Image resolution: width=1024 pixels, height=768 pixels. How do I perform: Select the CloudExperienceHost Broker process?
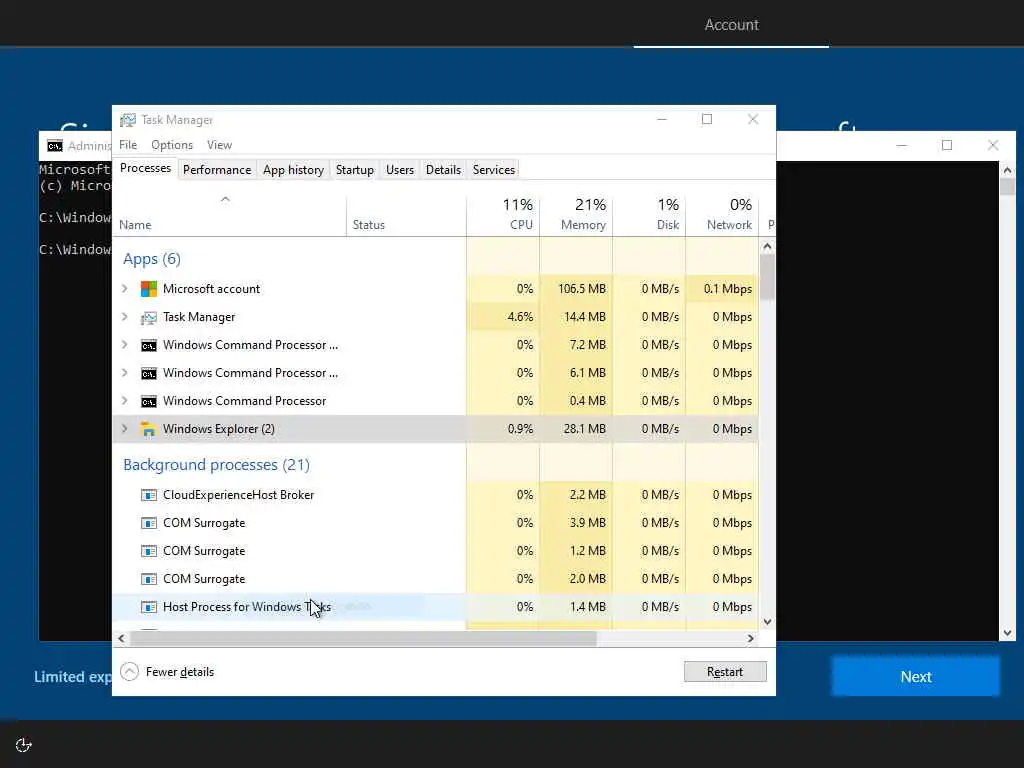tap(436, 495)
